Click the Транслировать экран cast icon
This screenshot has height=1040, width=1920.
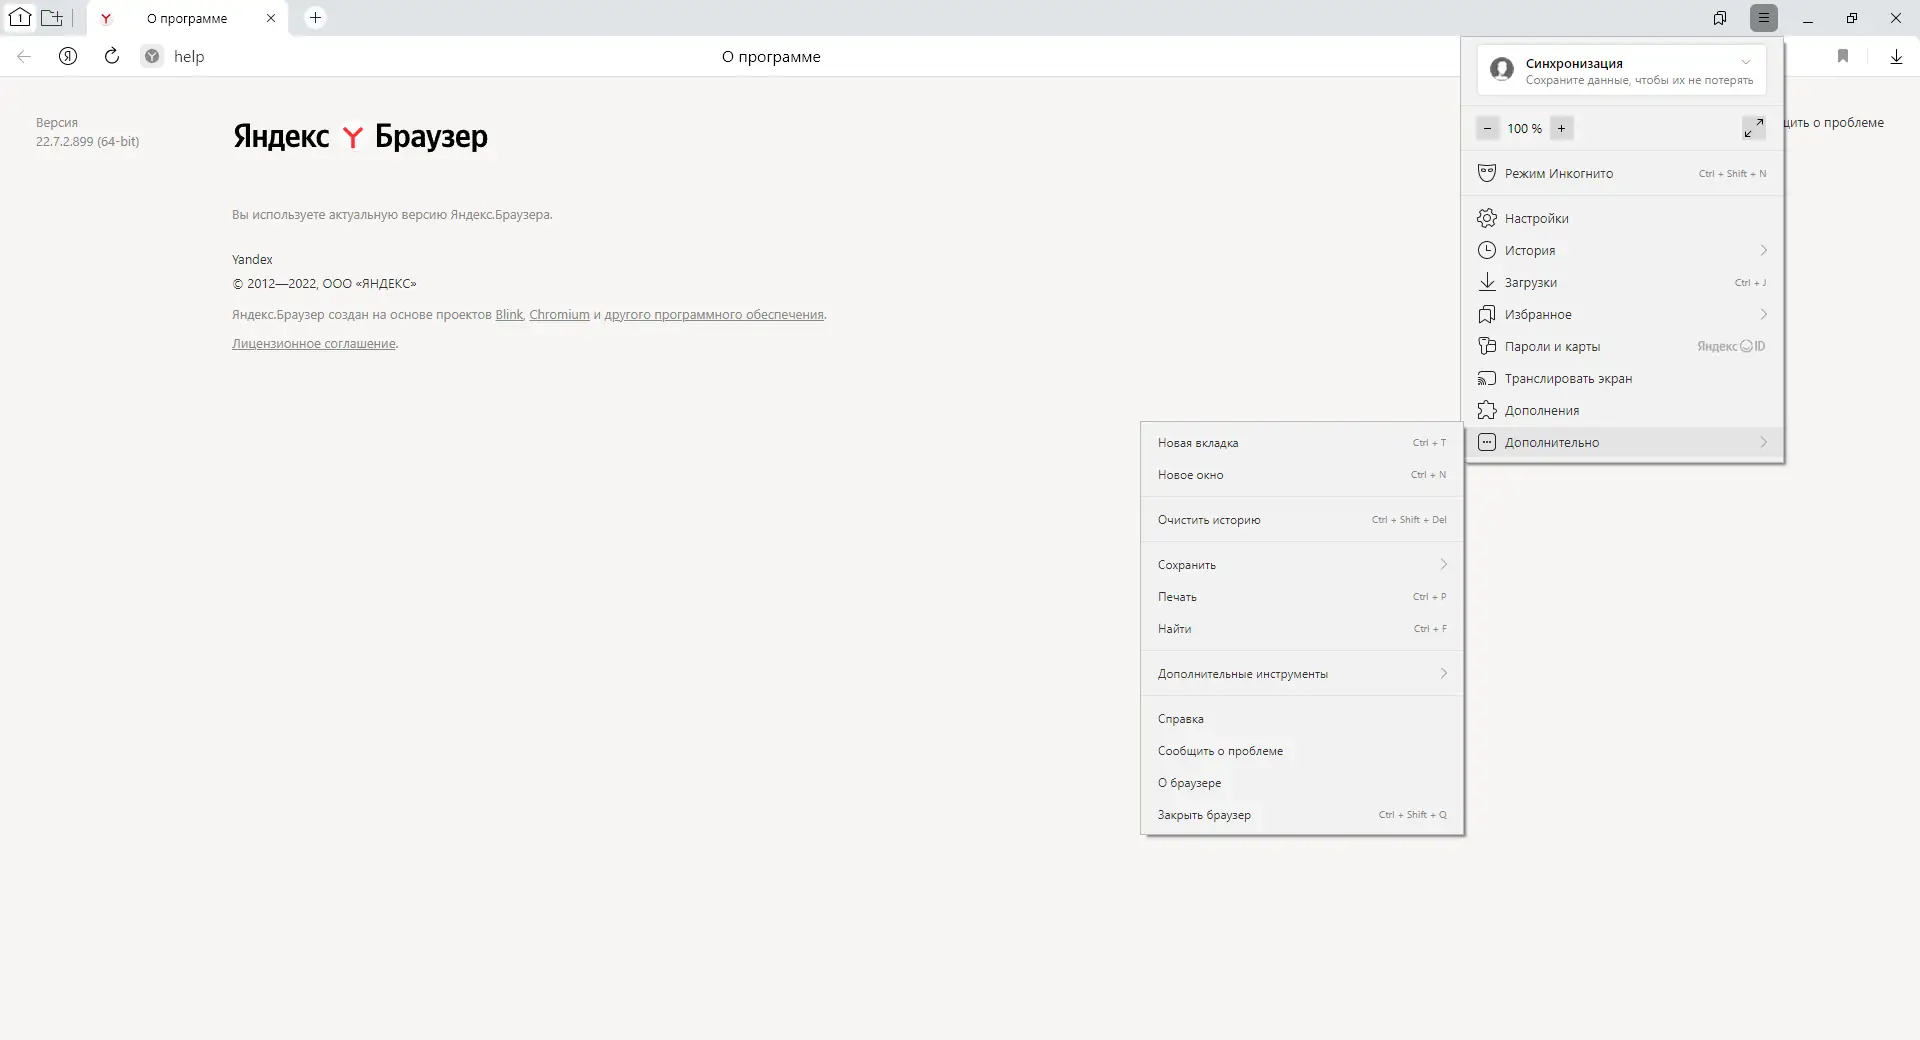click(1487, 378)
